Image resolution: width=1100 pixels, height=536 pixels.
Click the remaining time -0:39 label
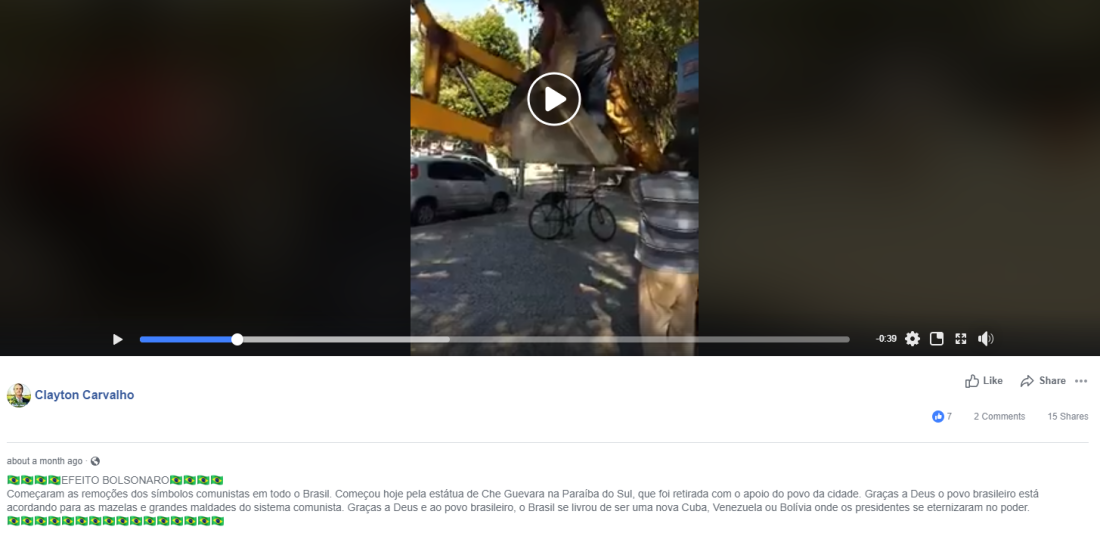[886, 339]
